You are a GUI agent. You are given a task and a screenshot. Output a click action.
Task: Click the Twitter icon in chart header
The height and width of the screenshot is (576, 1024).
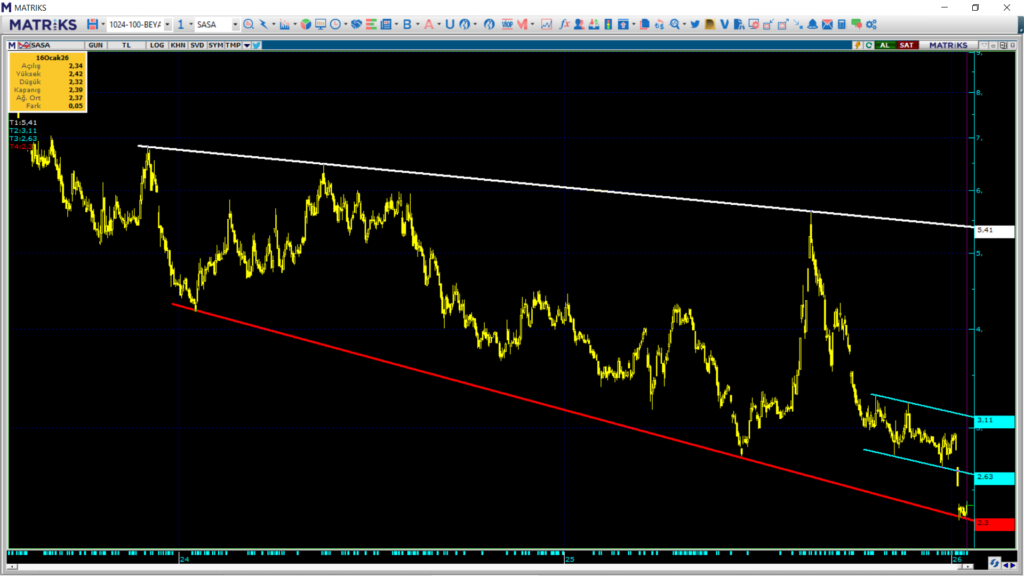point(257,45)
